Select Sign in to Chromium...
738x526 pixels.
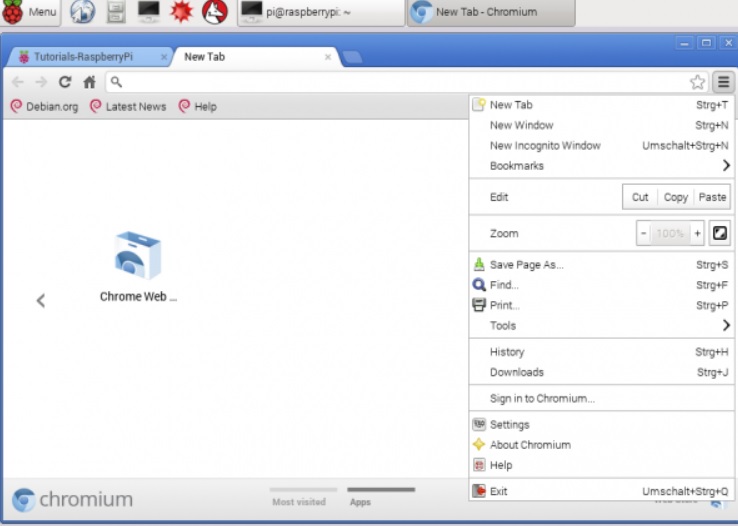601,398
